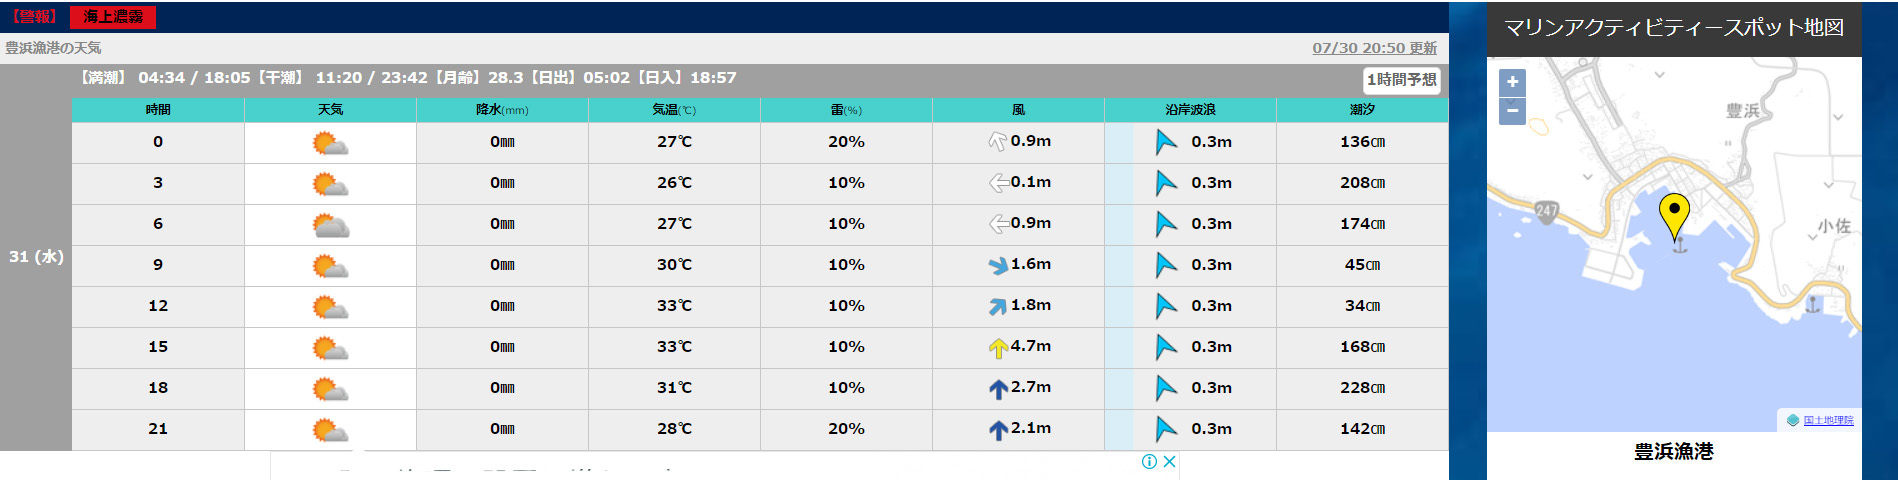
Task: Click the anchor icon near 小佐
Action: click(x=1812, y=304)
